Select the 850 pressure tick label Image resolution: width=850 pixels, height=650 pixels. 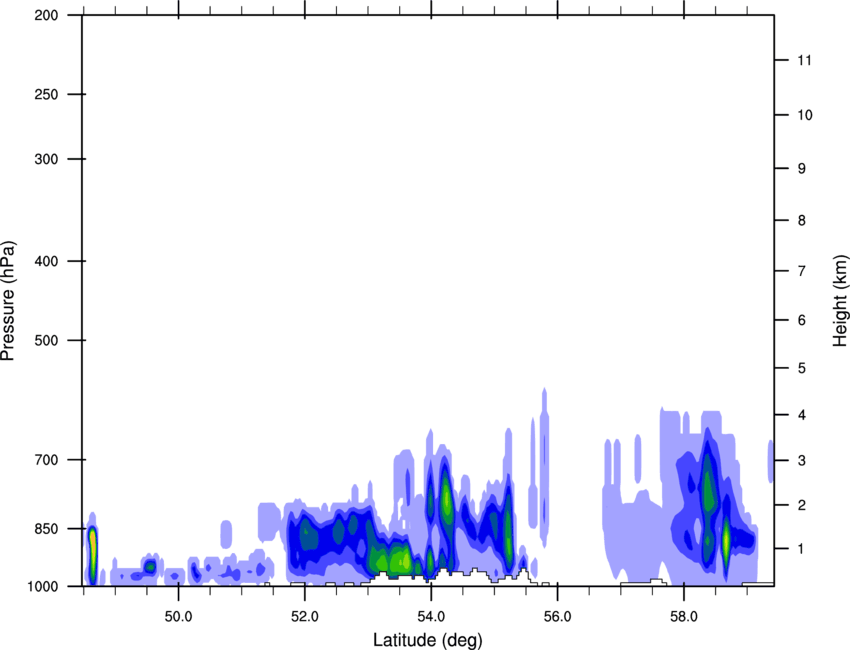(x=46, y=529)
